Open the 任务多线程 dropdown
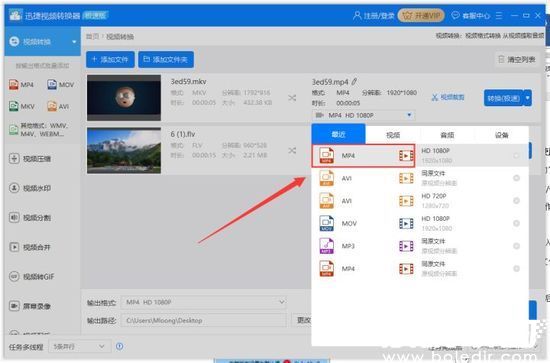550x363 pixels. click(x=79, y=347)
